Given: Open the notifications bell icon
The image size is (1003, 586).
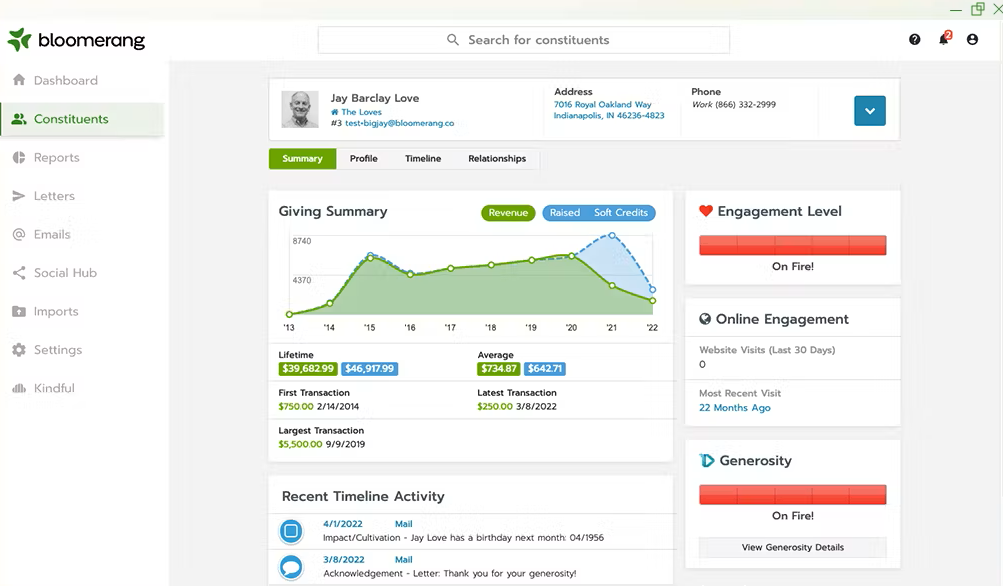Looking at the screenshot, I should pyautogui.click(x=944, y=39).
